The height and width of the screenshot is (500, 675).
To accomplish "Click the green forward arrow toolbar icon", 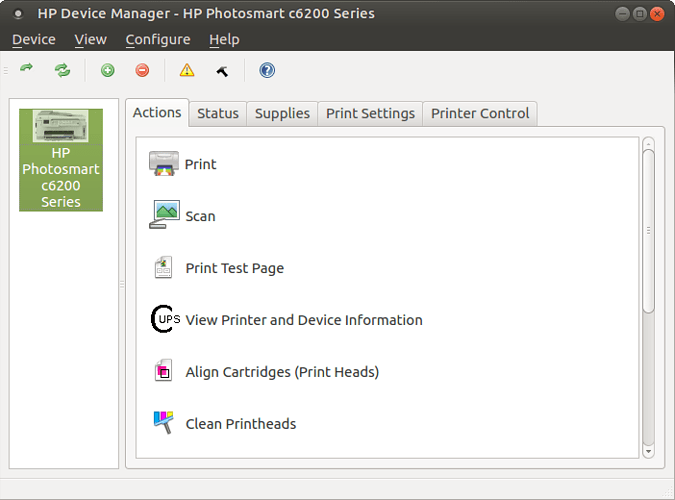I will 27,69.
